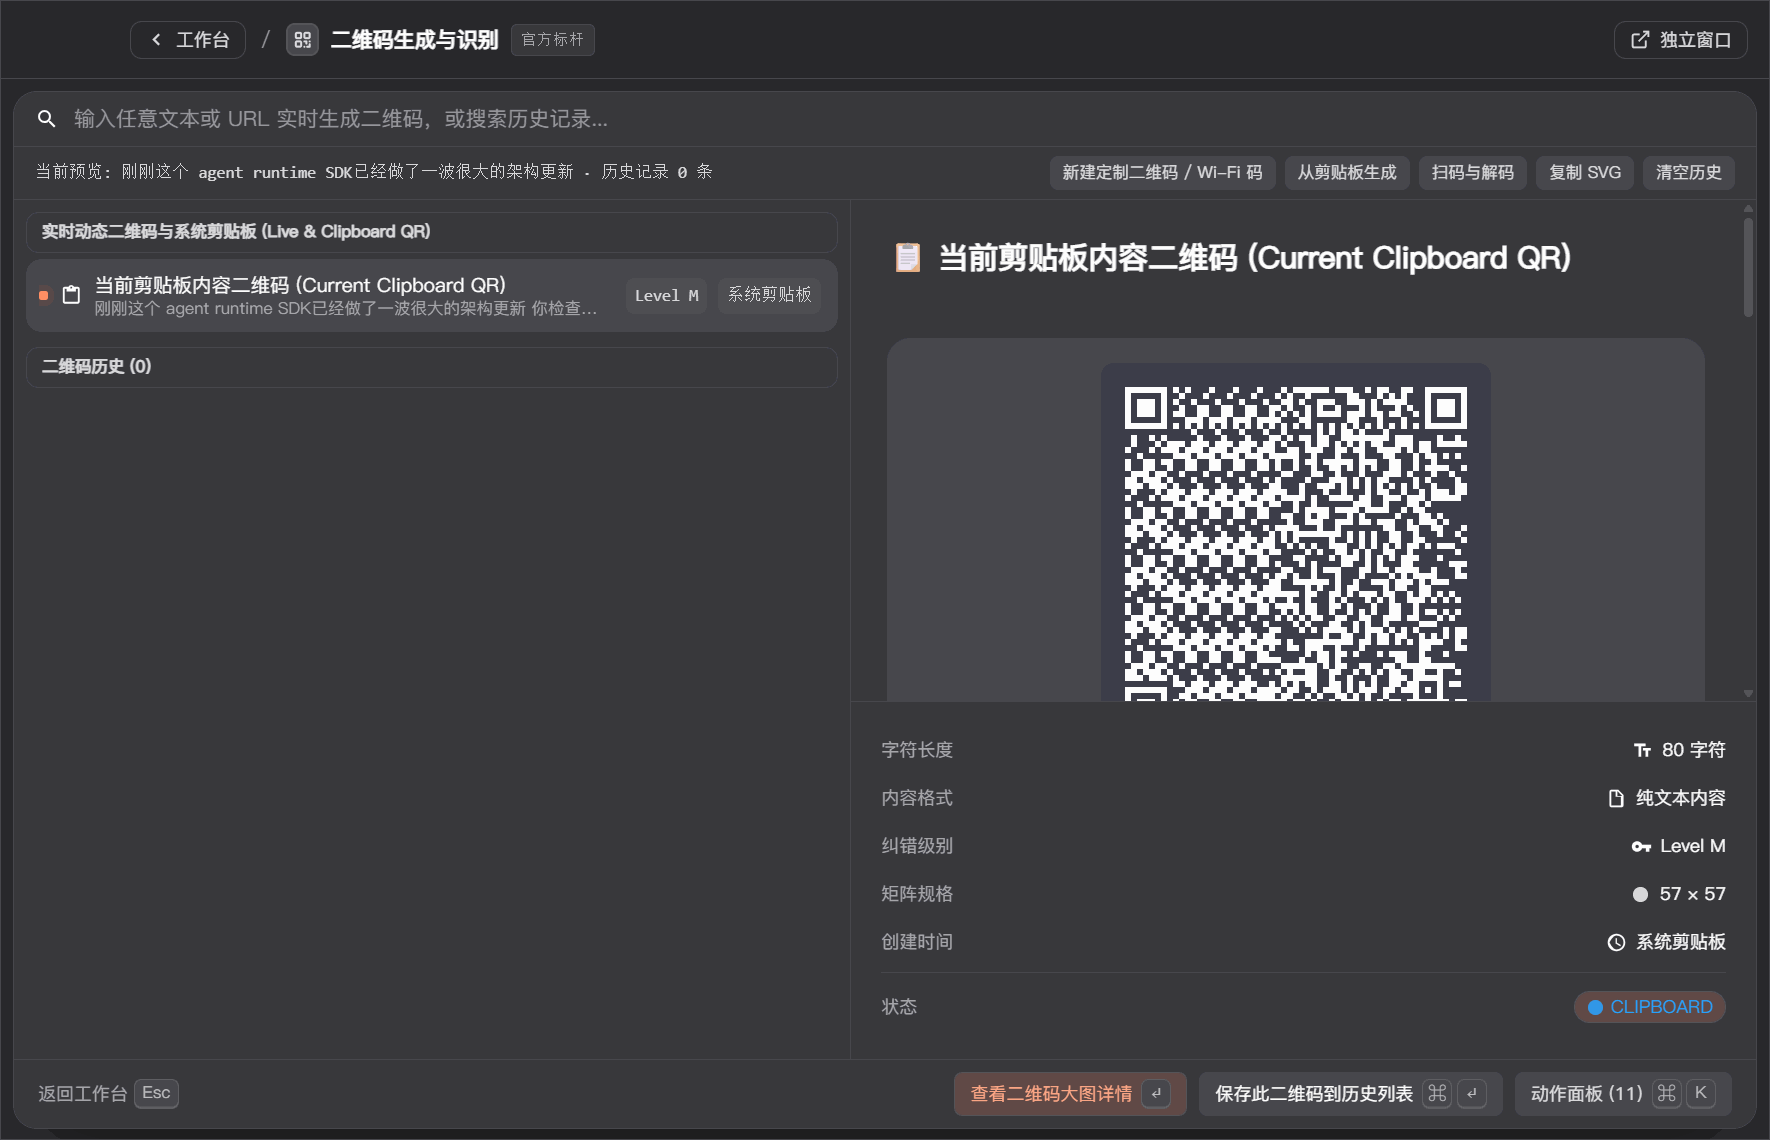Click the notepad emoji beside detail title

click(x=907, y=258)
